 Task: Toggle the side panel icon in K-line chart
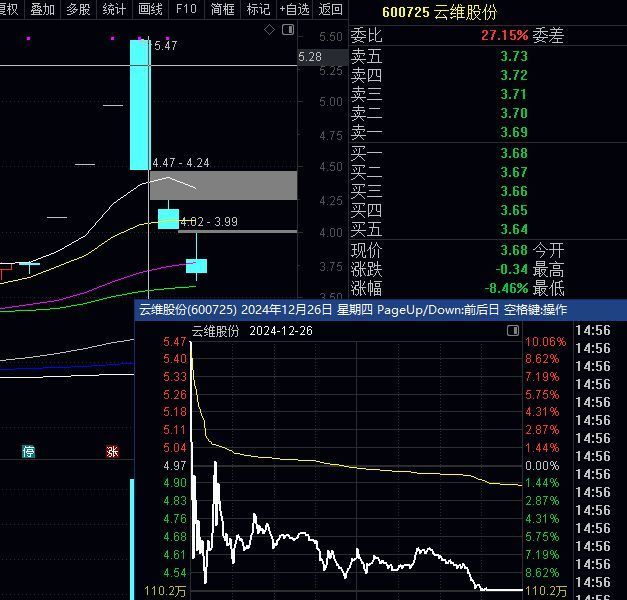pos(288,29)
